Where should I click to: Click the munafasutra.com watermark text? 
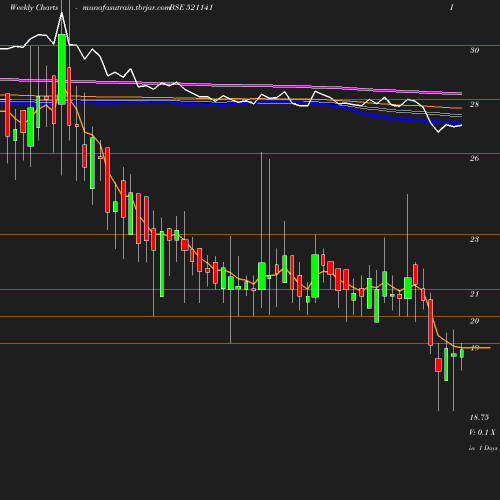point(126,8)
